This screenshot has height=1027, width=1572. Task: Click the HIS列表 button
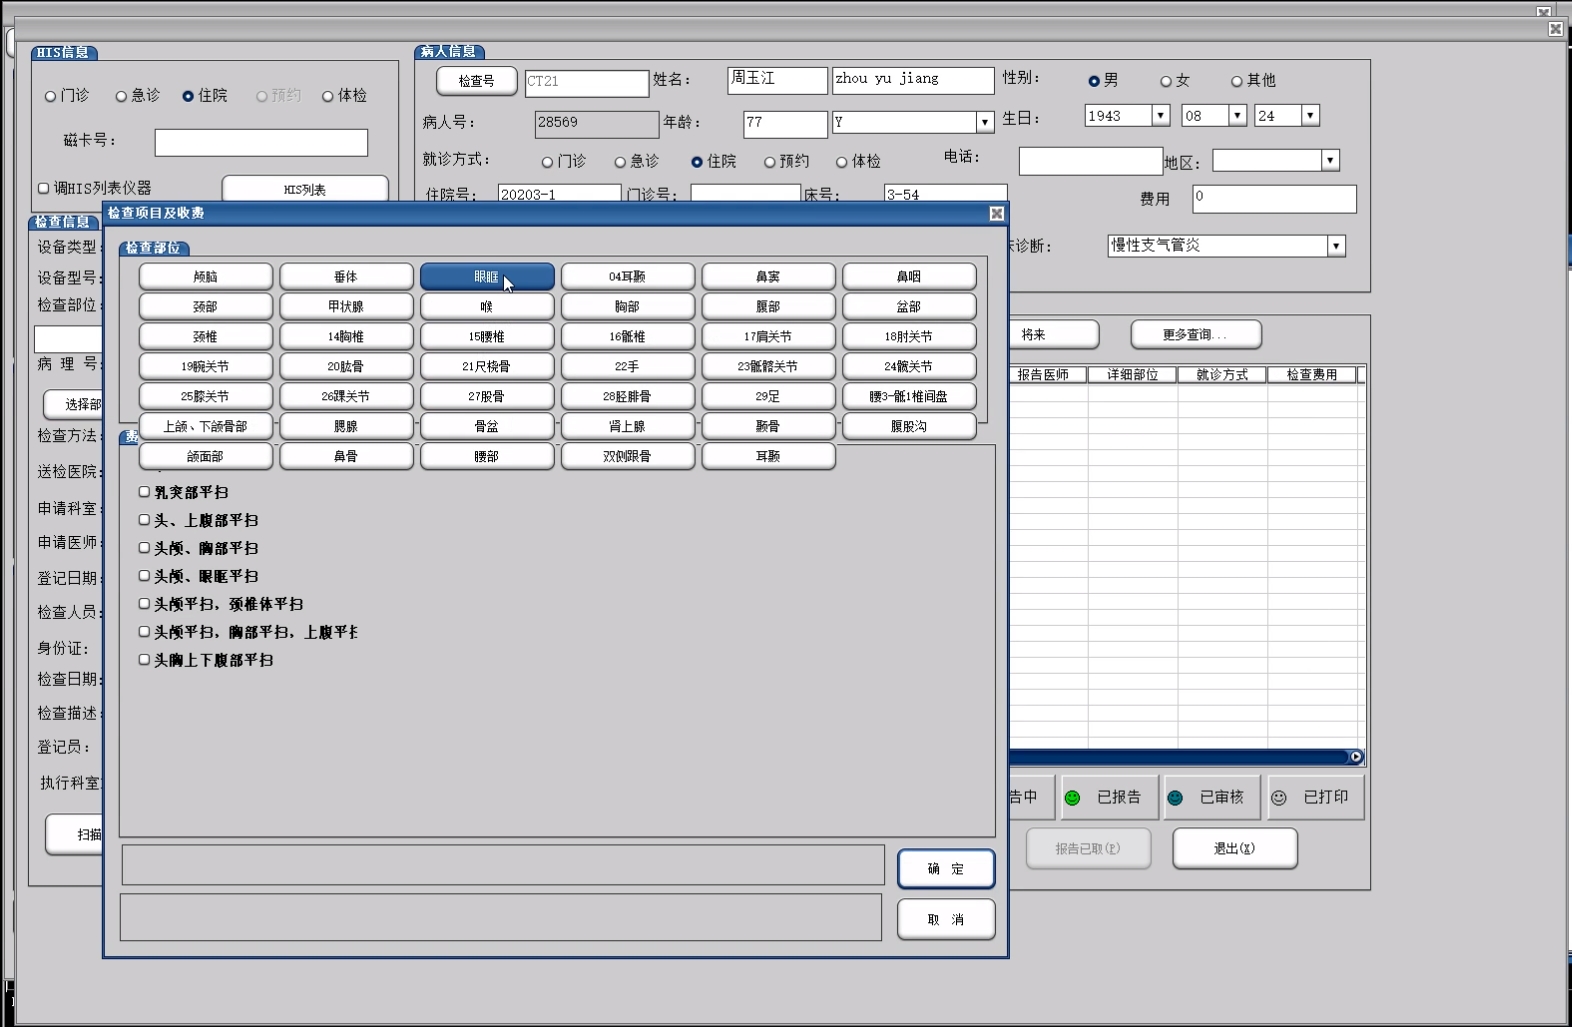(x=305, y=189)
